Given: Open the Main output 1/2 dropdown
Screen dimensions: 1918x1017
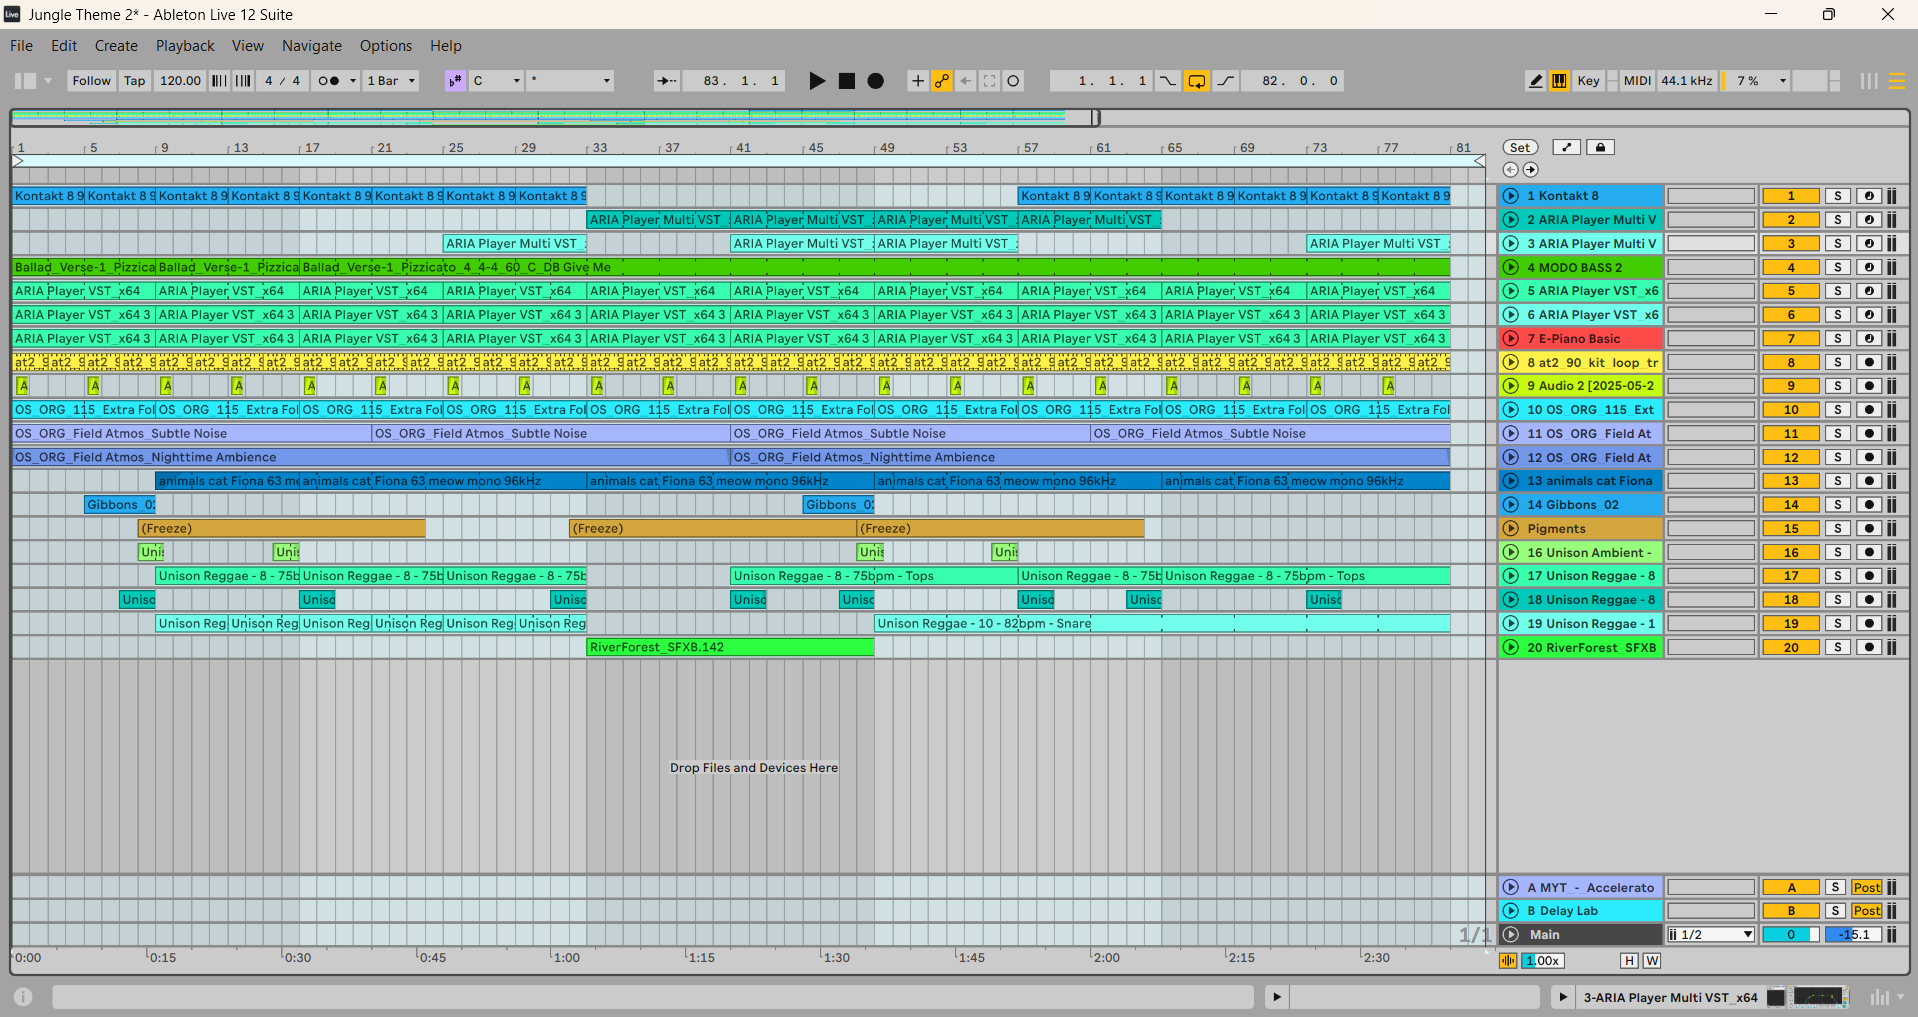Looking at the screenshot, I should (x=1711, y=935).
